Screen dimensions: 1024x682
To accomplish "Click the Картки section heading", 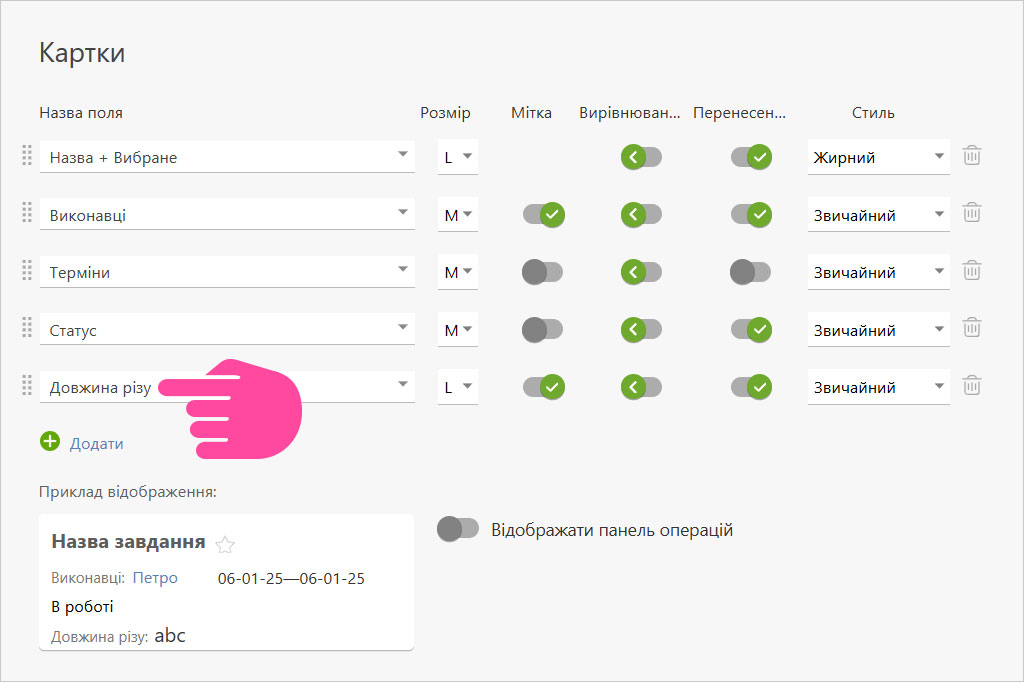I will point(82,52).
